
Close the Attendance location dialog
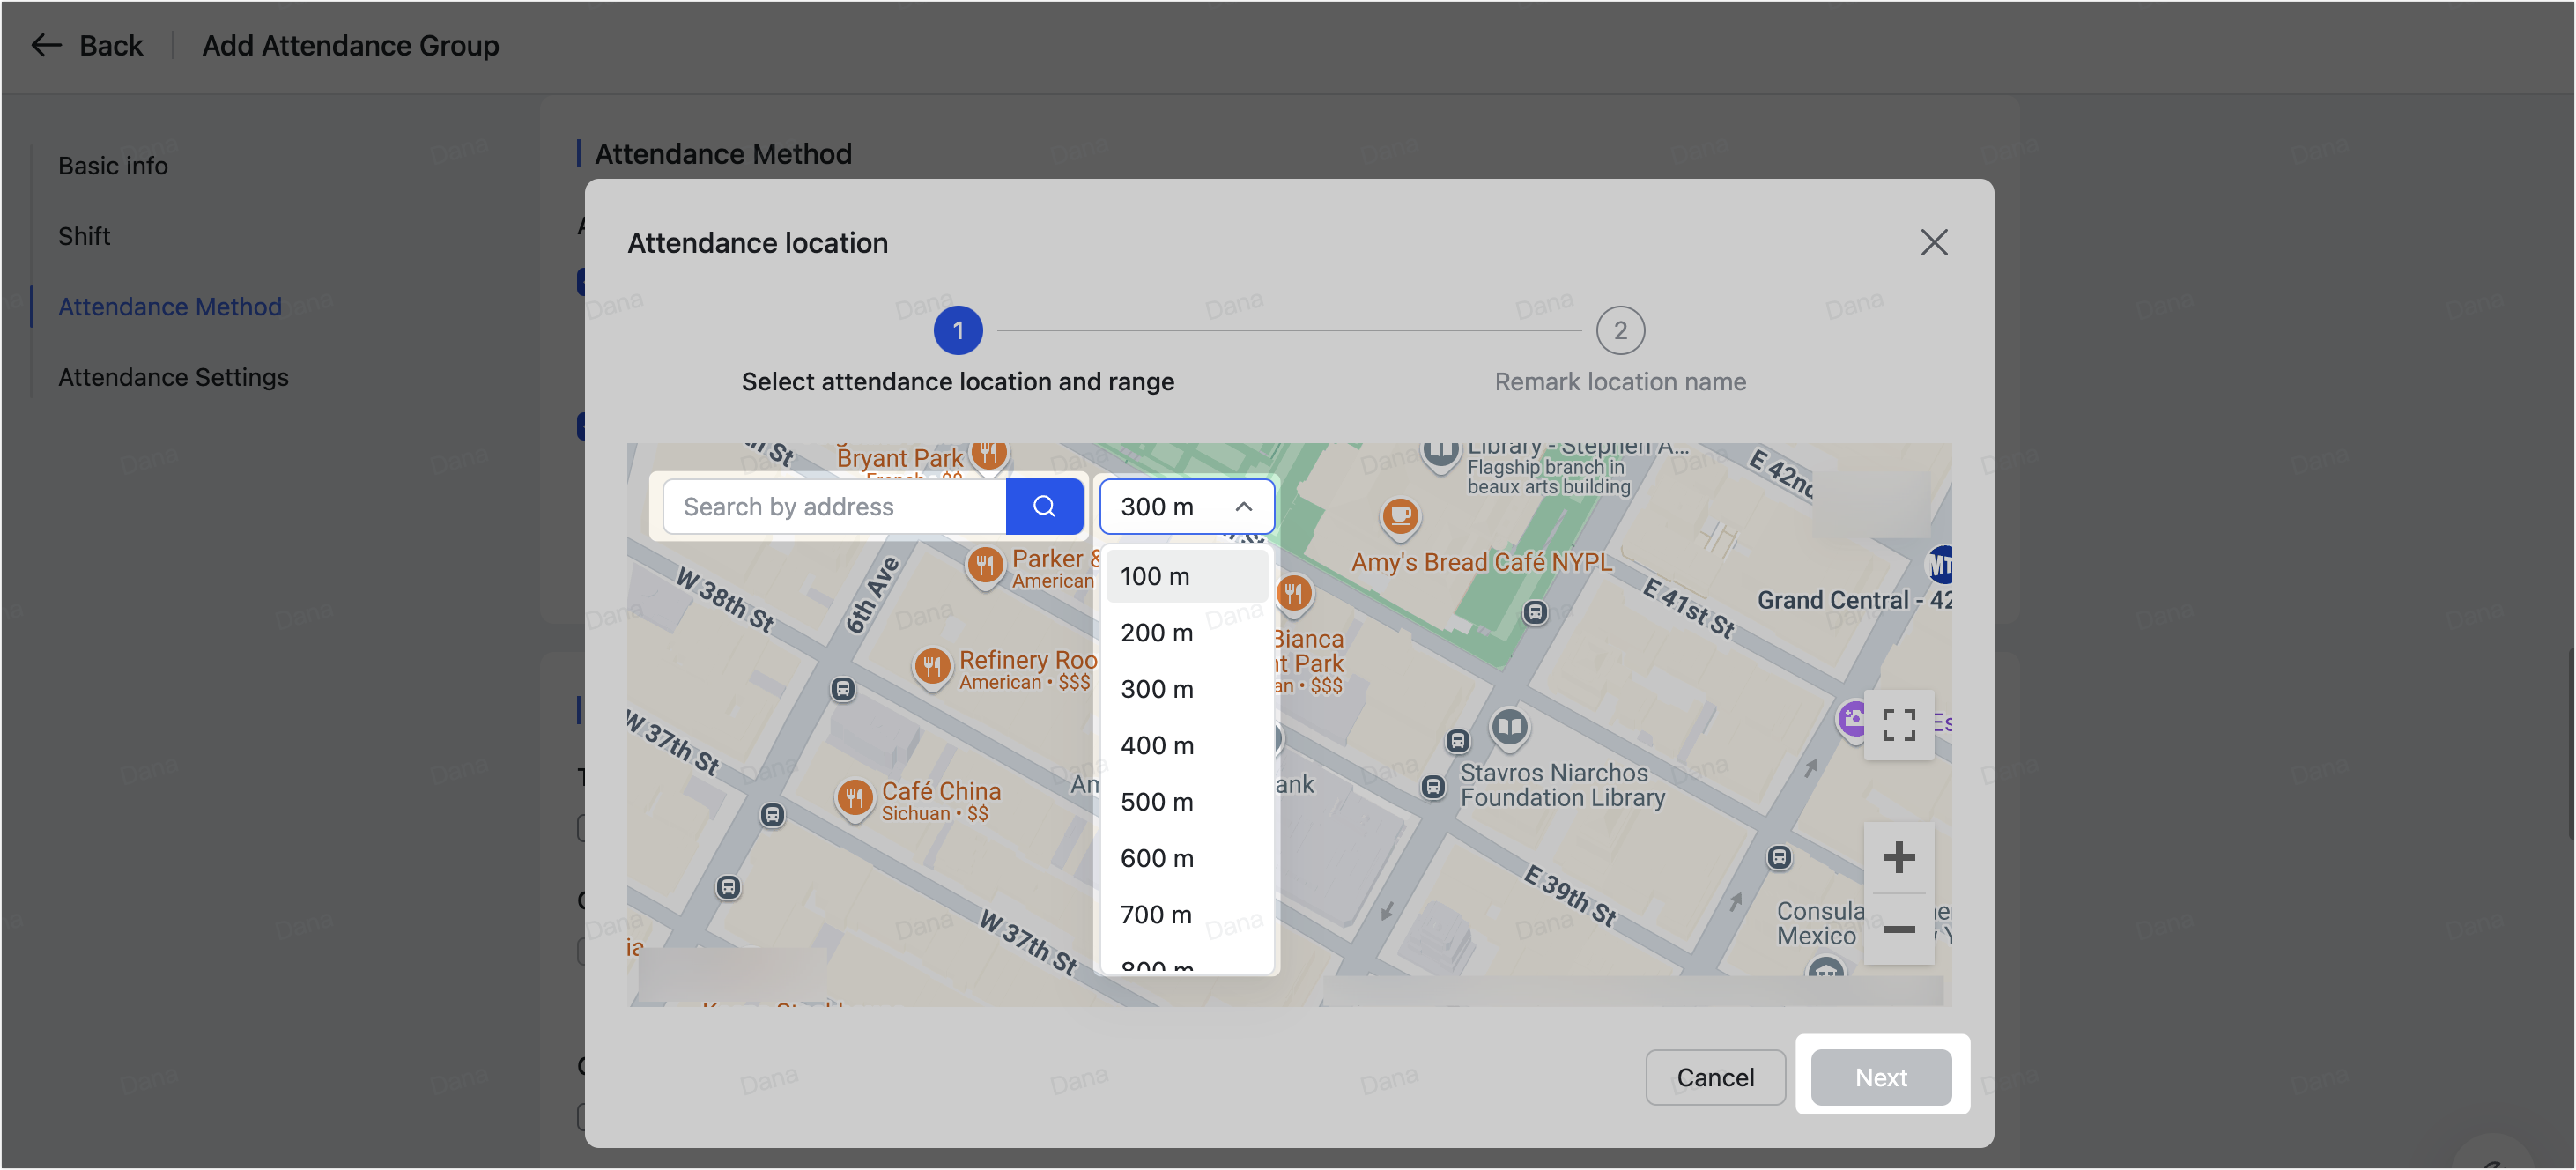point(1934,242)
